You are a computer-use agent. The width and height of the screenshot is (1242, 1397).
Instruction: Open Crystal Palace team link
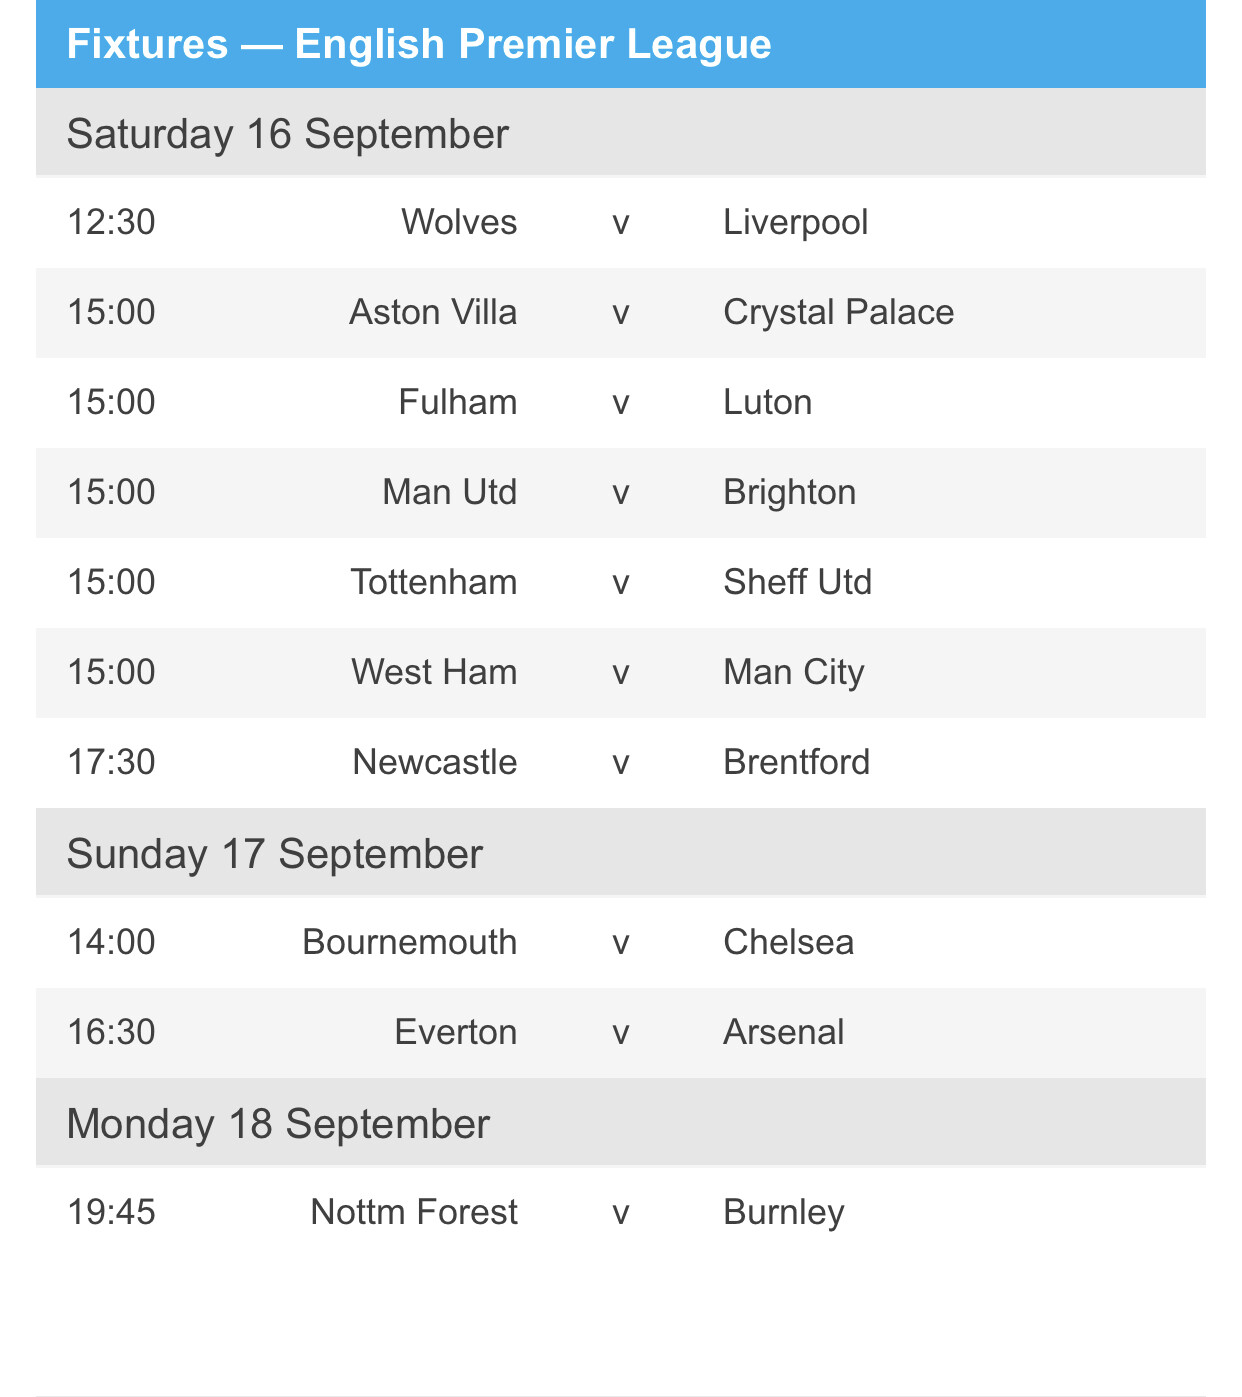(x=838, y=312)
